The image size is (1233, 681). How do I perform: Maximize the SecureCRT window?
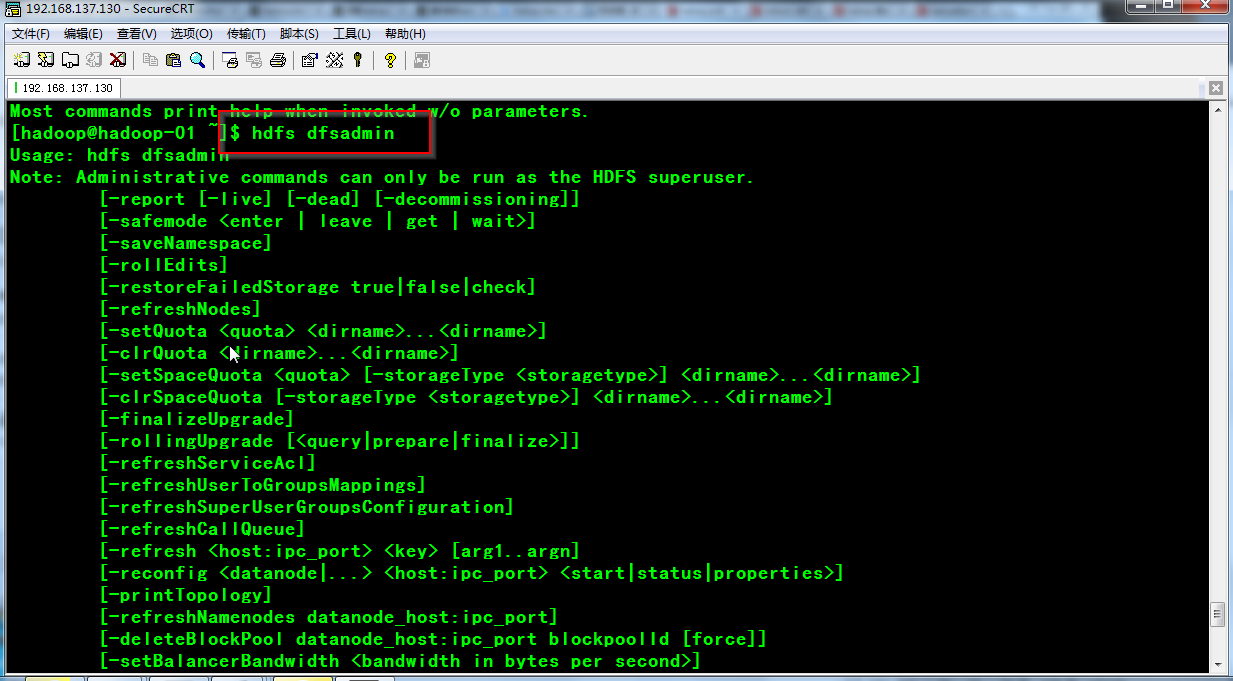pos(1167,8)
